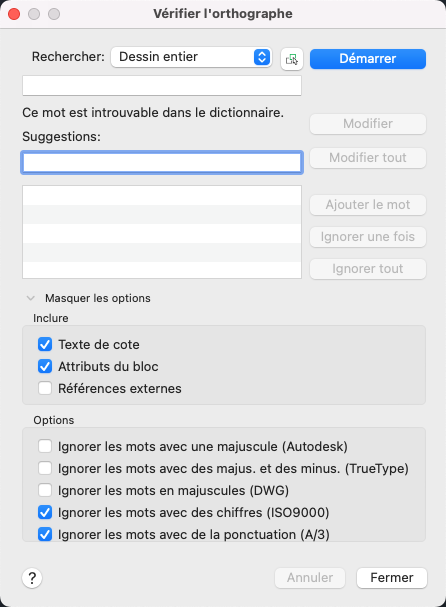Close the dialog with red window button
446x607 pixels.
14,14
